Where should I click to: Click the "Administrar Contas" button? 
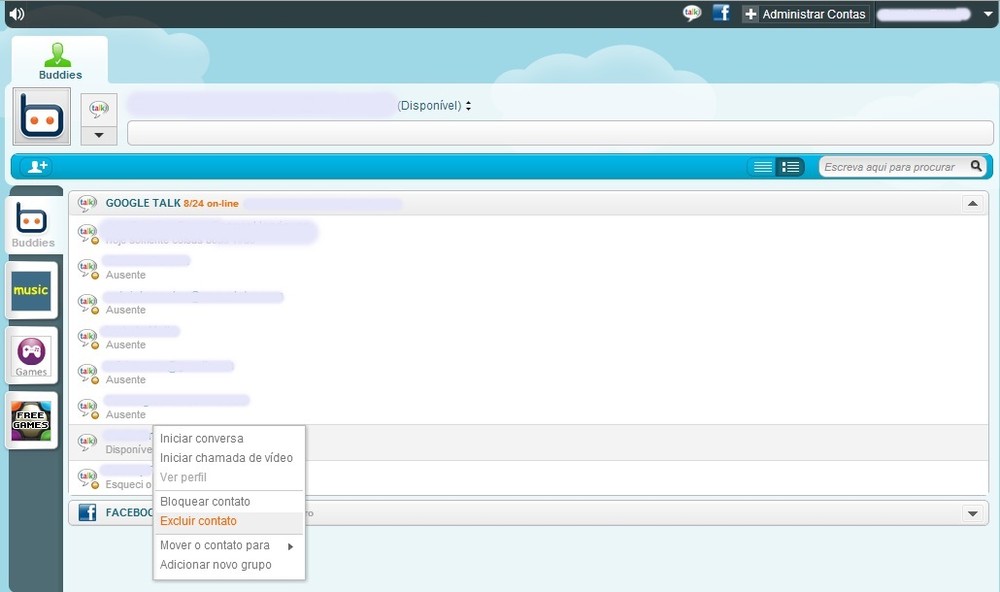click(806, 13)
